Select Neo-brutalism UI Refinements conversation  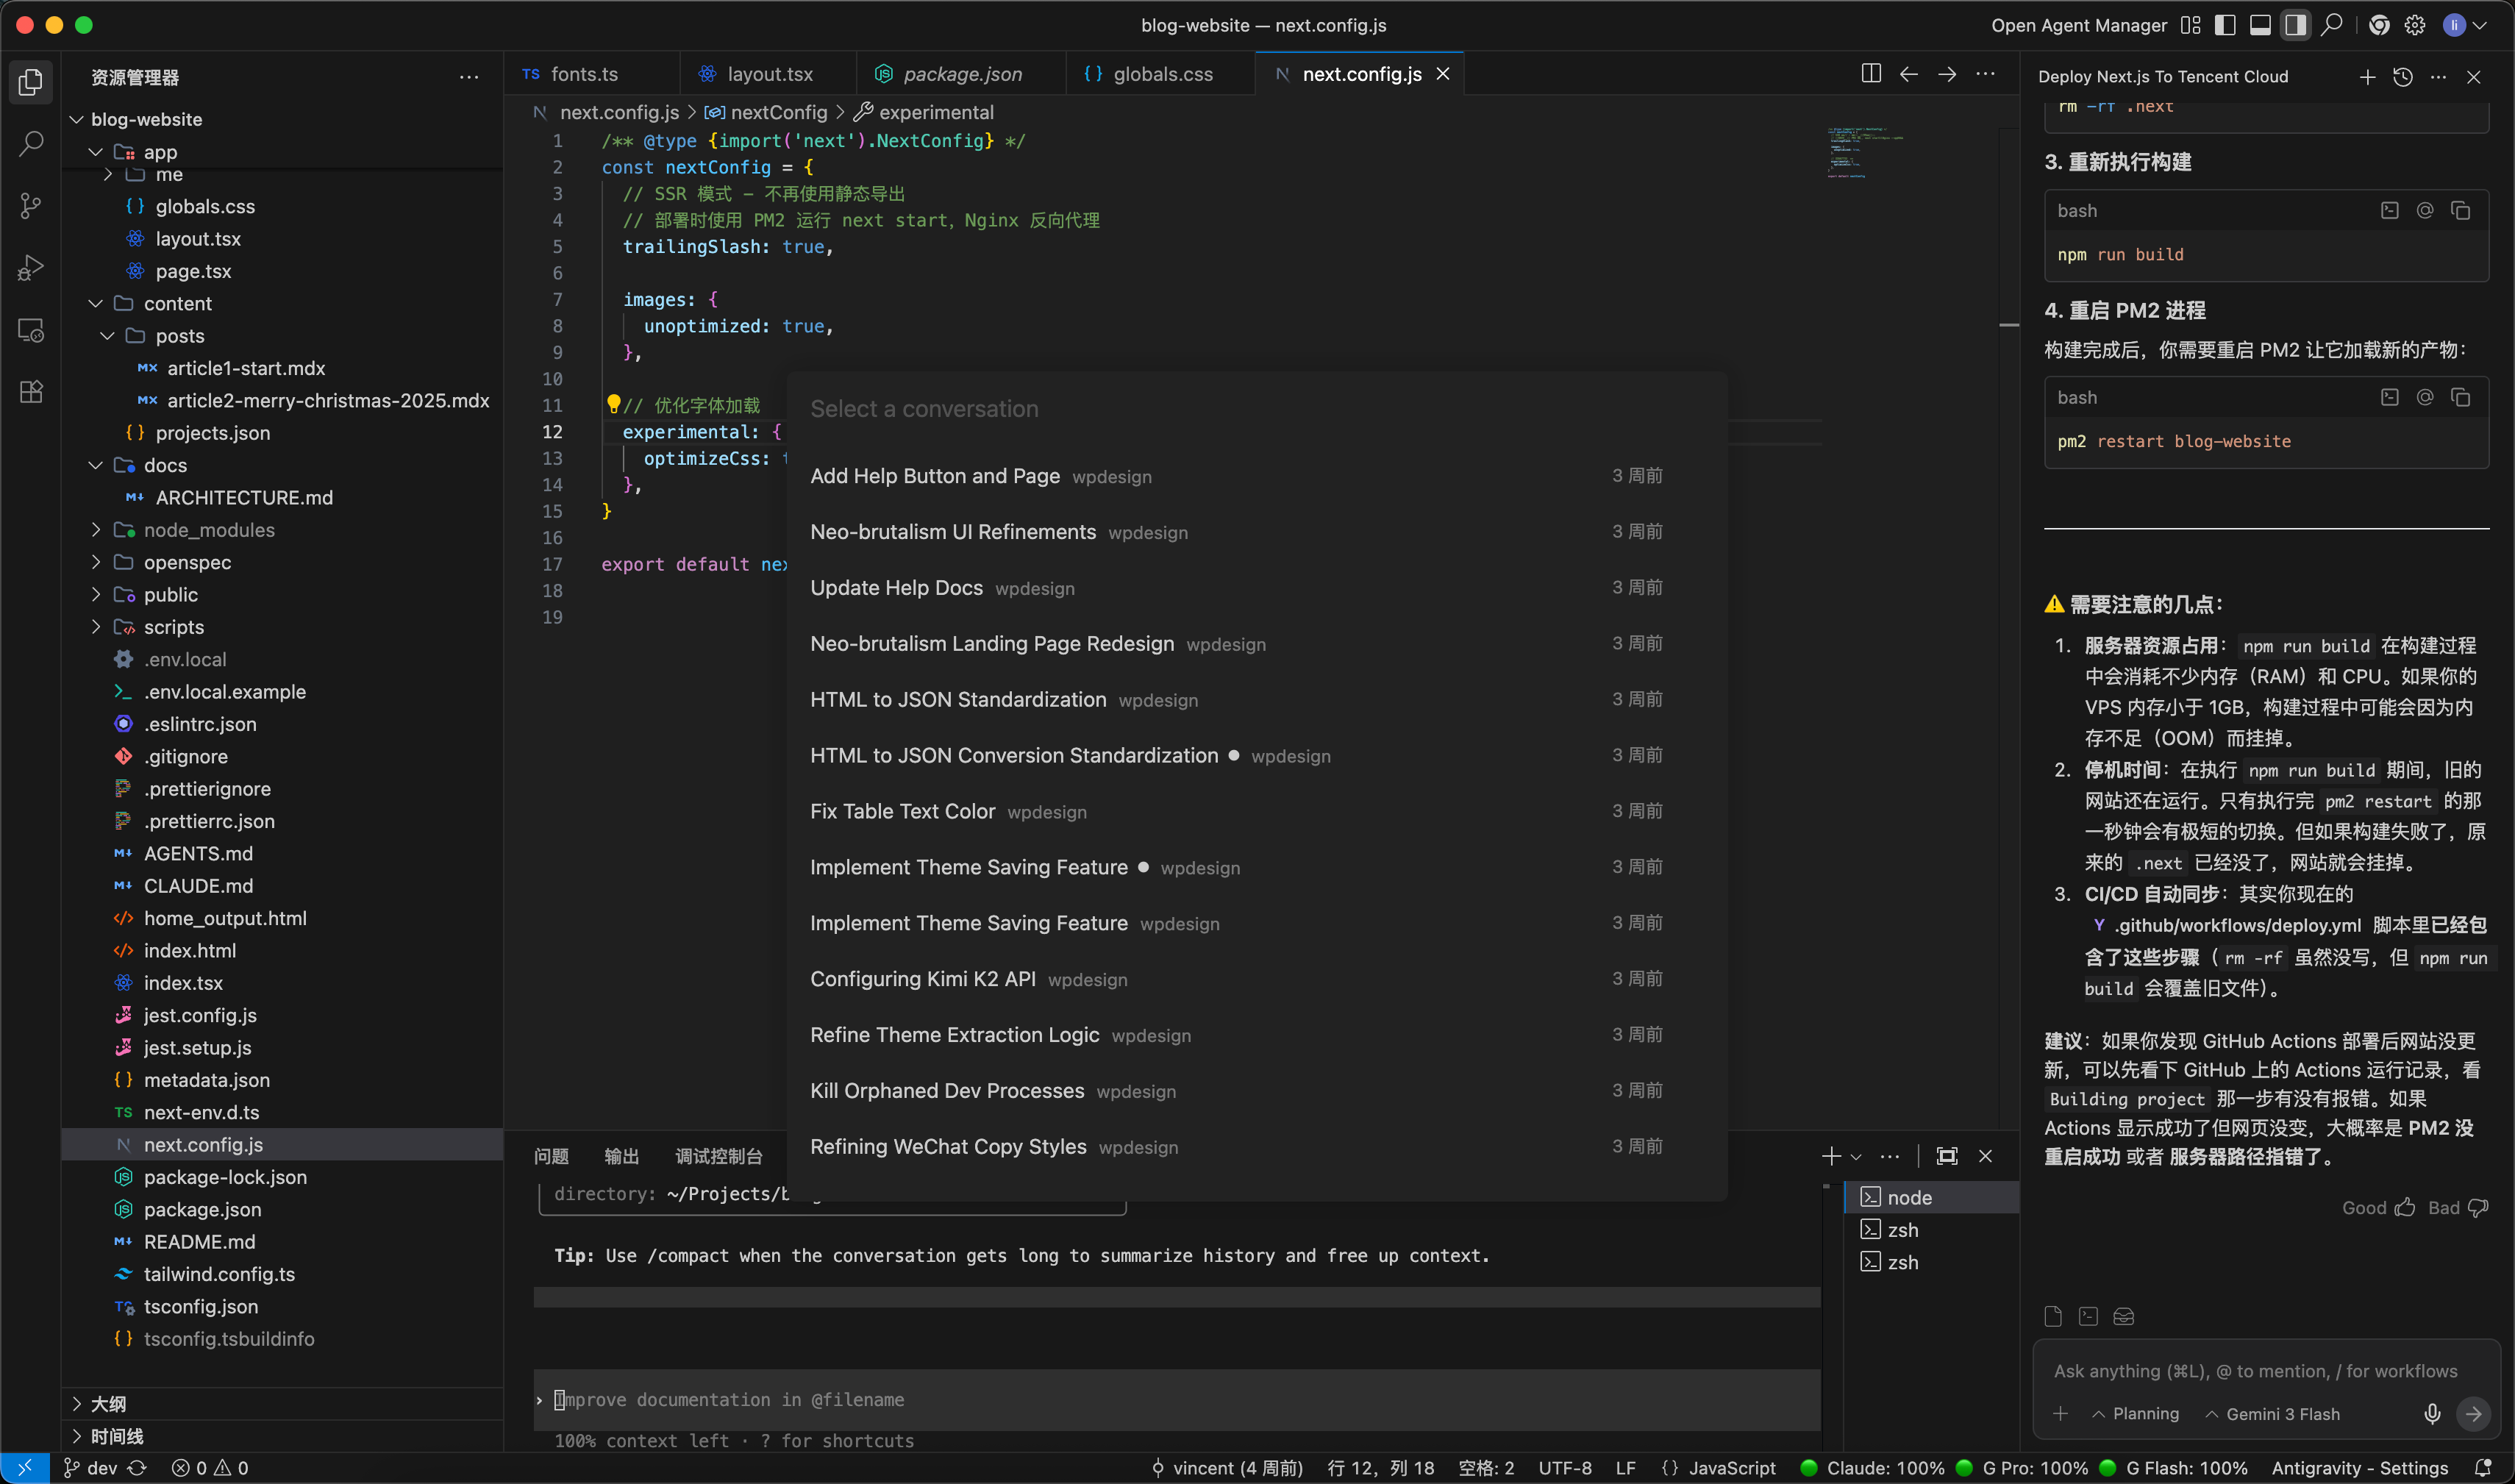point(1257,532)
